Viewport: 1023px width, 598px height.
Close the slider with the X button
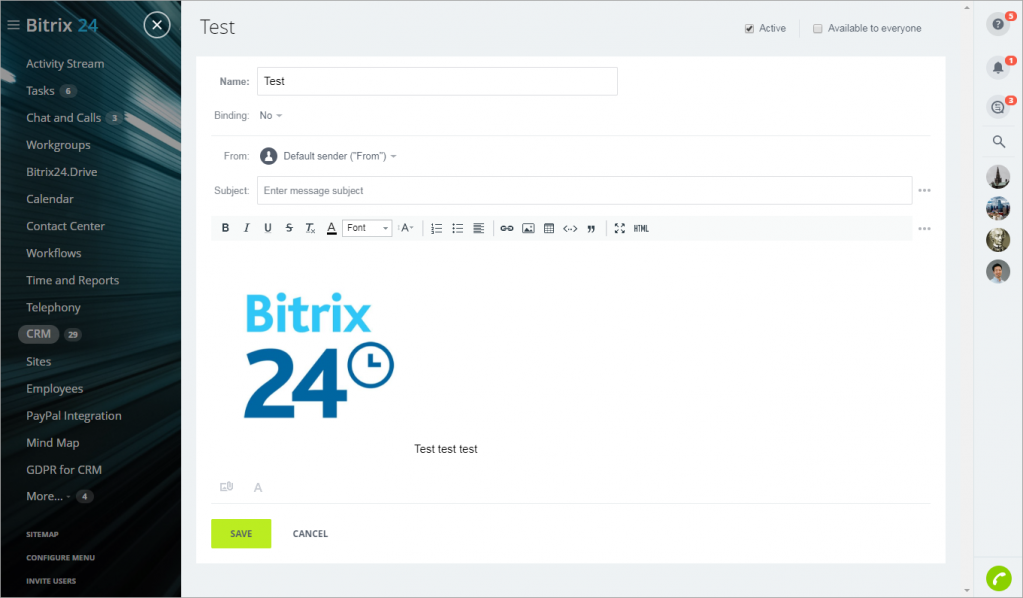(157, 25)
